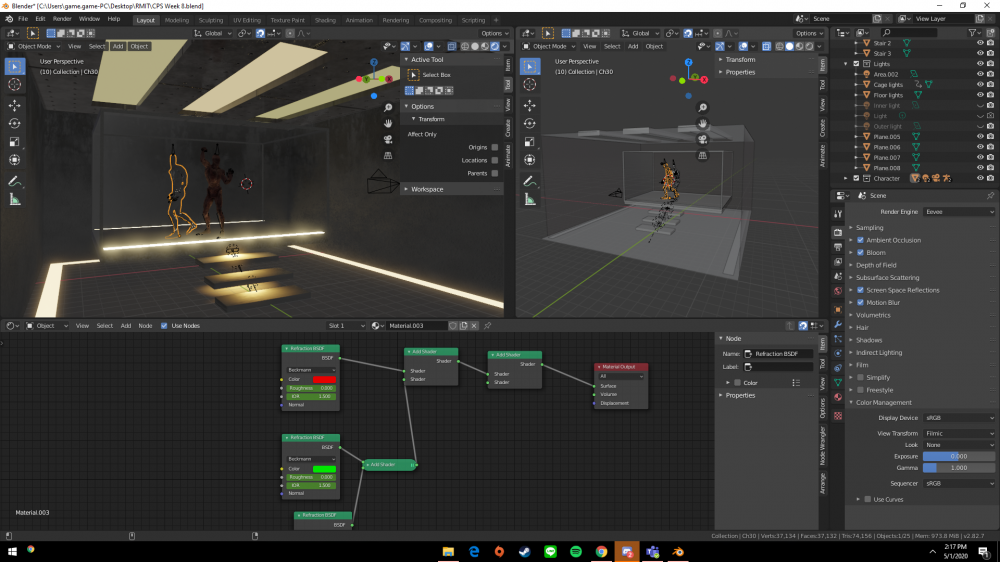Open the Render properties tab icon
The image size is (1000, 562).
pos(838,232)
